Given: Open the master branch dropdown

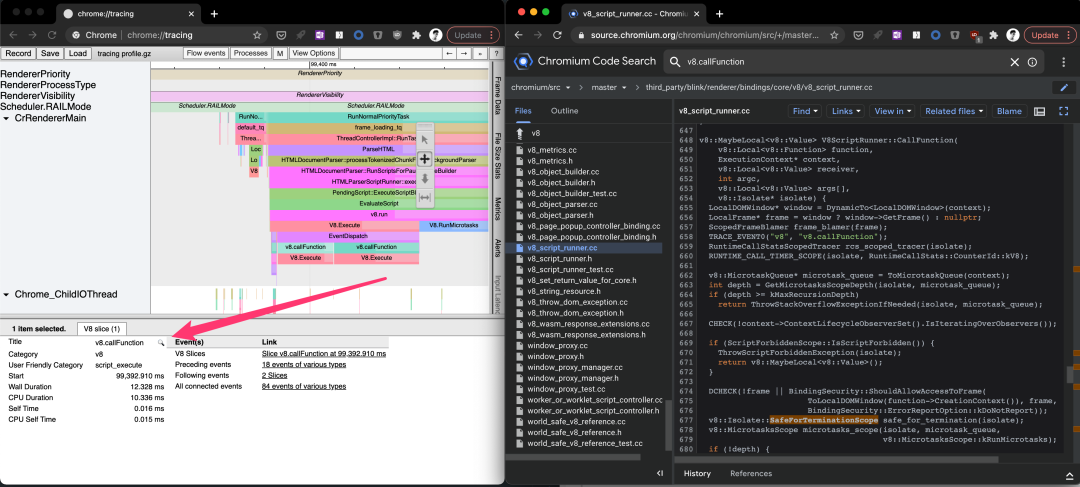Looking at the screenshot, I should point(609,87).
